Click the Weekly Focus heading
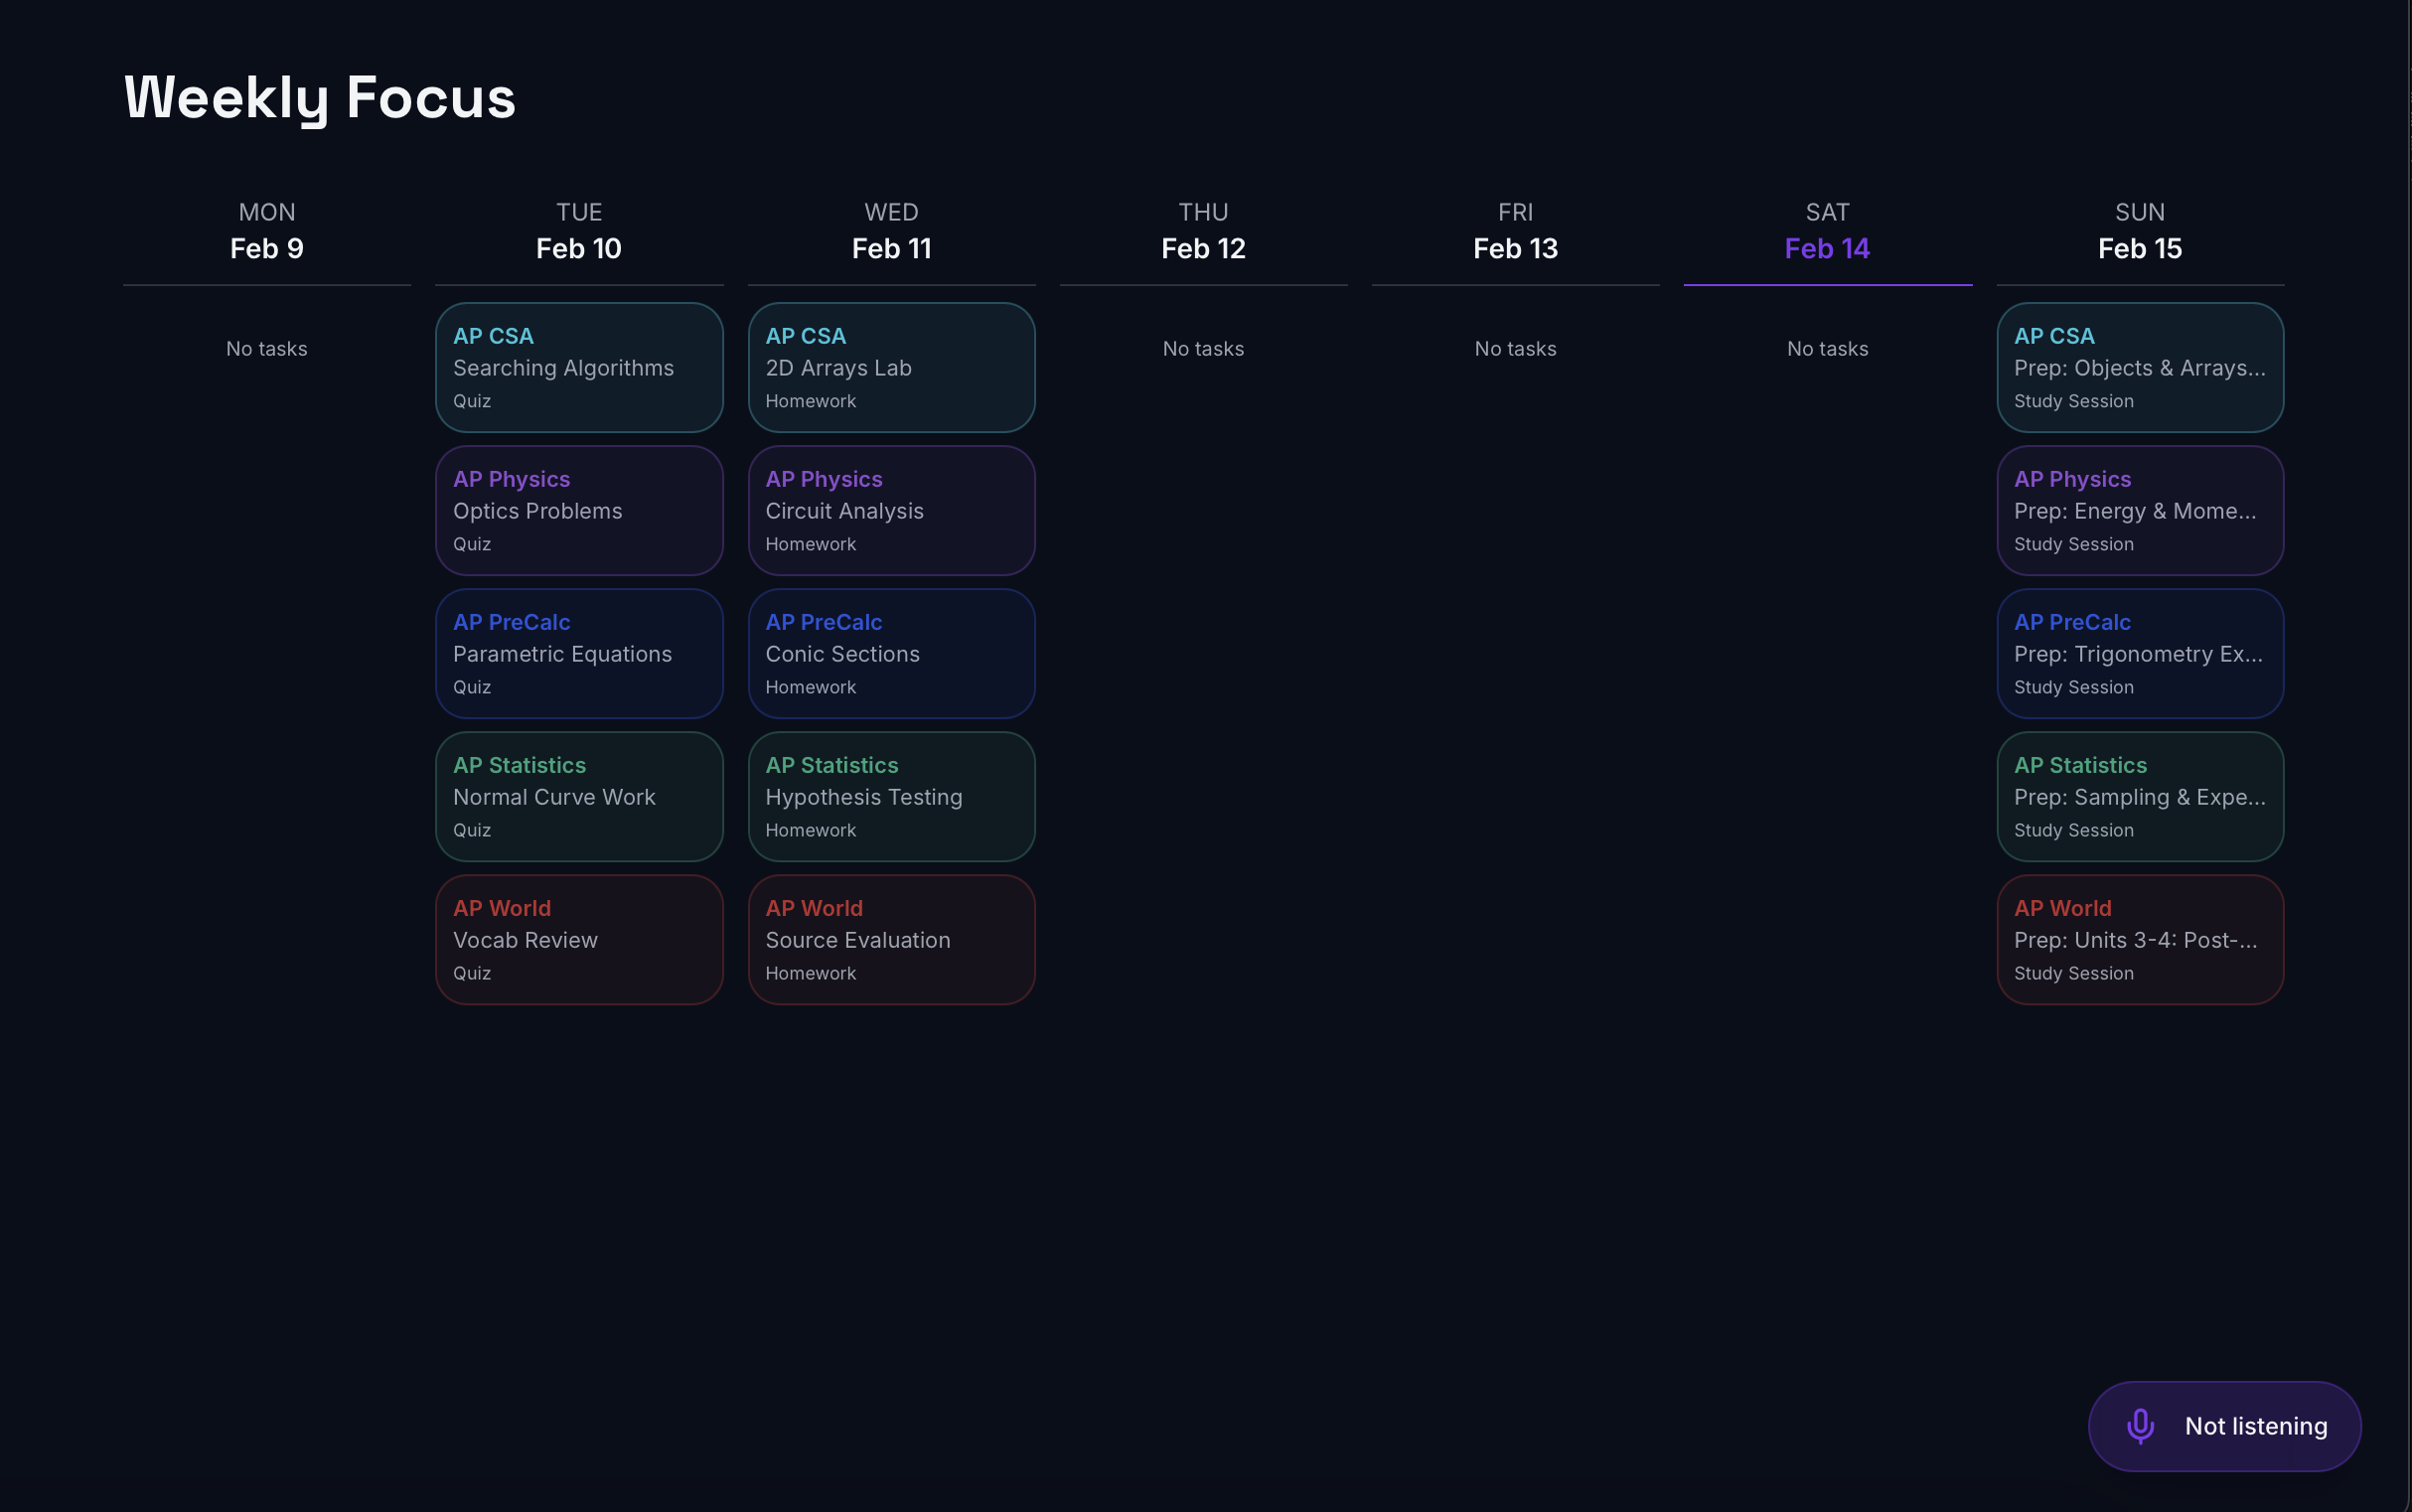Viewport: 2412px width, 1512px height. coord(320,98)
